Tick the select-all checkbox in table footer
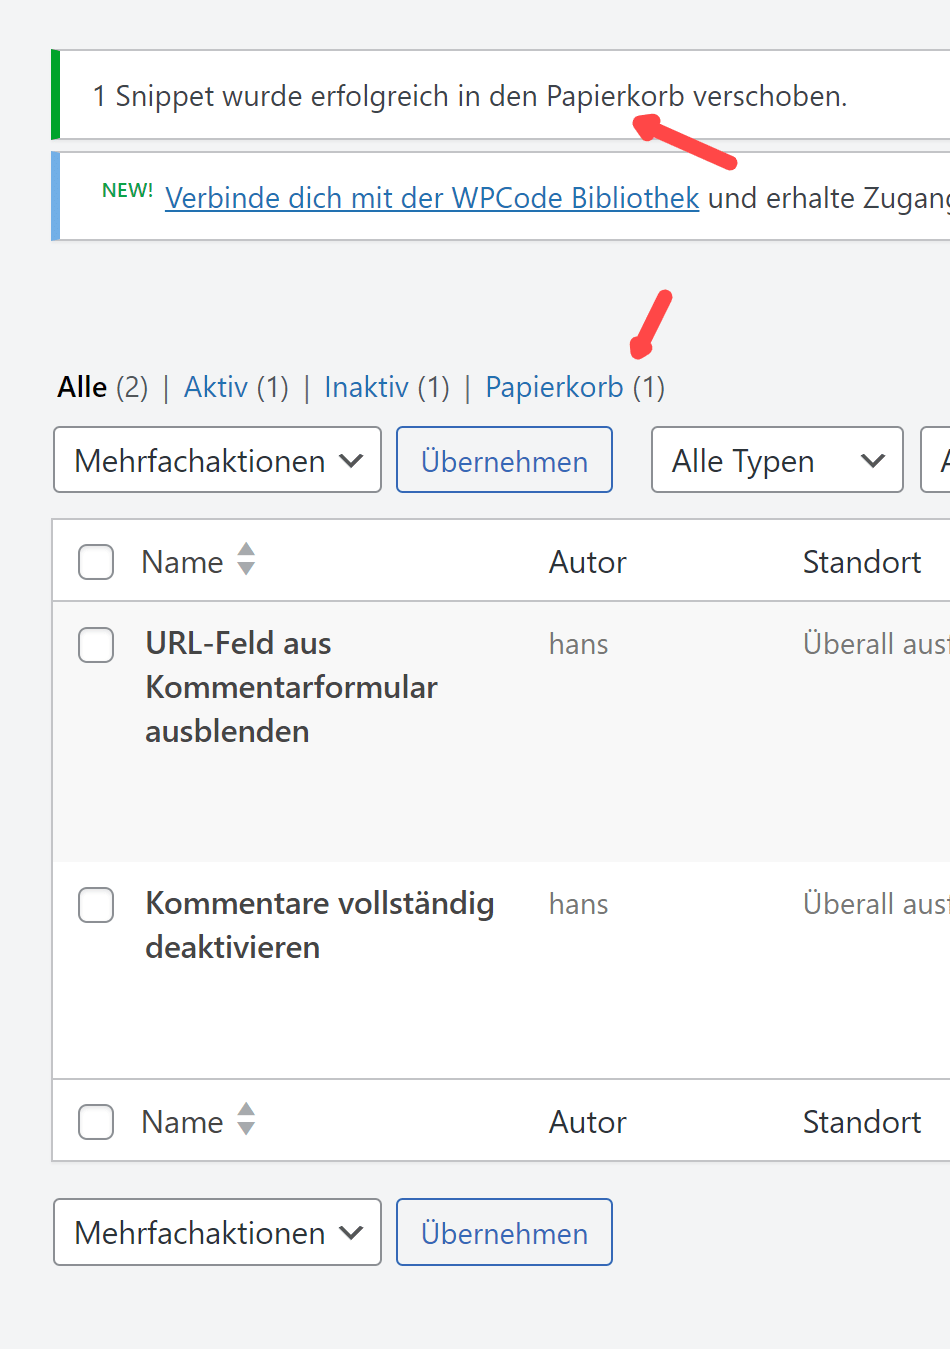 pos(96,1122)
